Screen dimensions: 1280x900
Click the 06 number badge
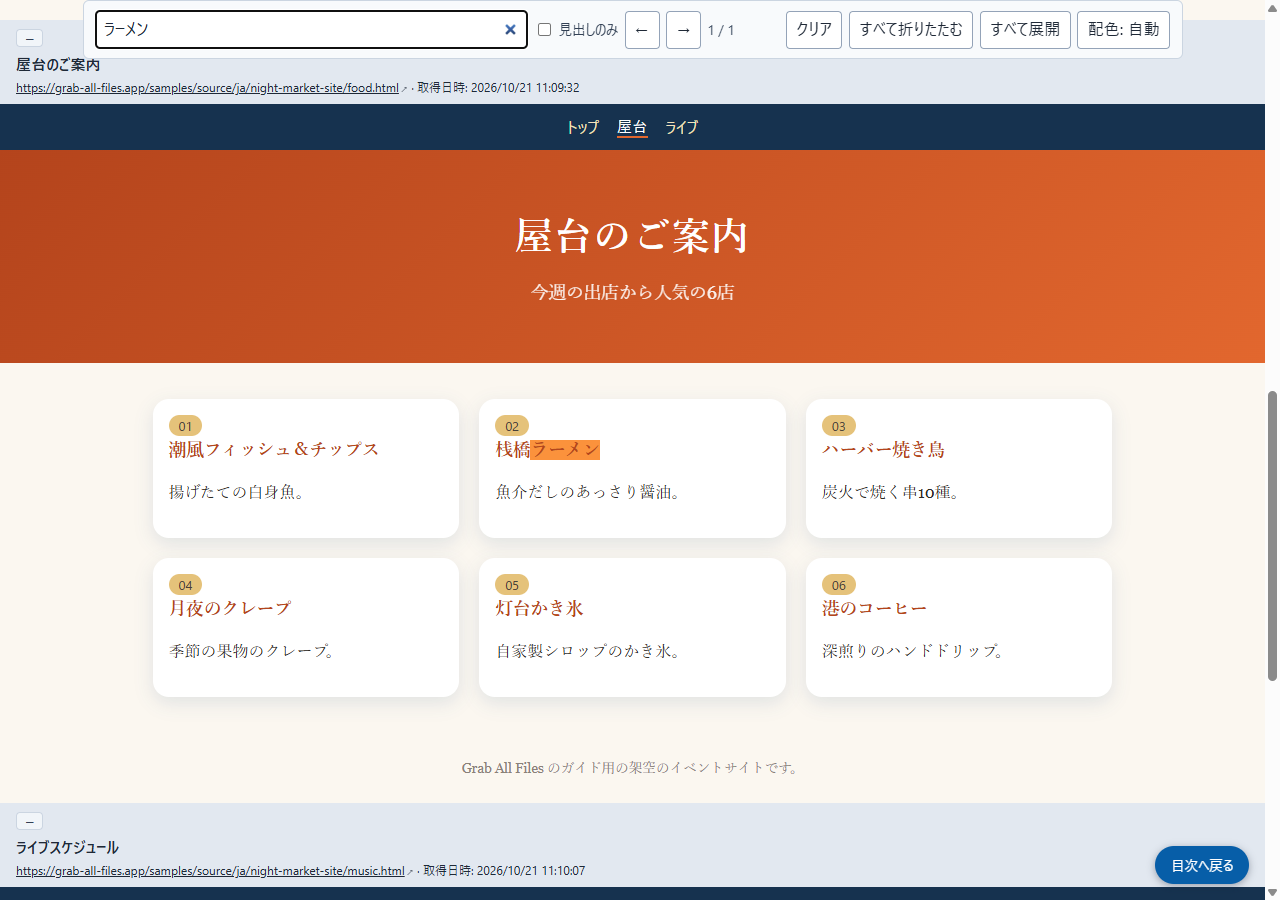click(839, 585)
